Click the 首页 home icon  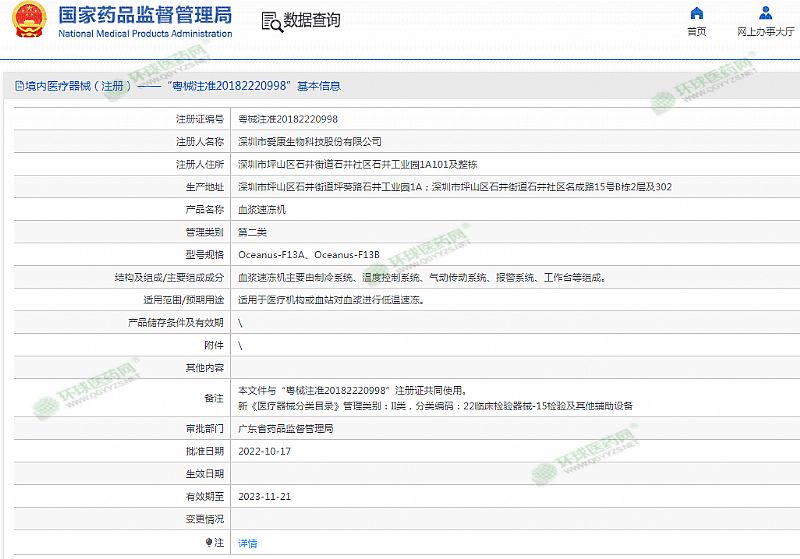[x=696, y=13]
